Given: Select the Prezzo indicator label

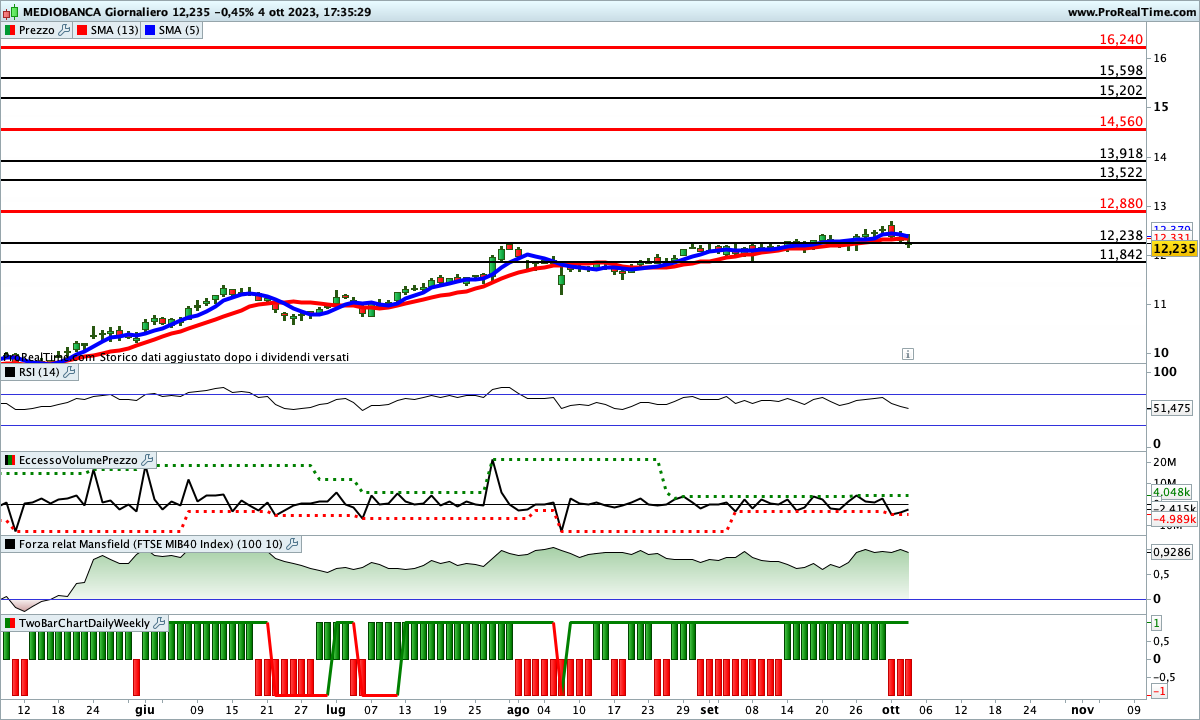Looking at the screenshot, I should pyautogui.click(x=37, y=30).
